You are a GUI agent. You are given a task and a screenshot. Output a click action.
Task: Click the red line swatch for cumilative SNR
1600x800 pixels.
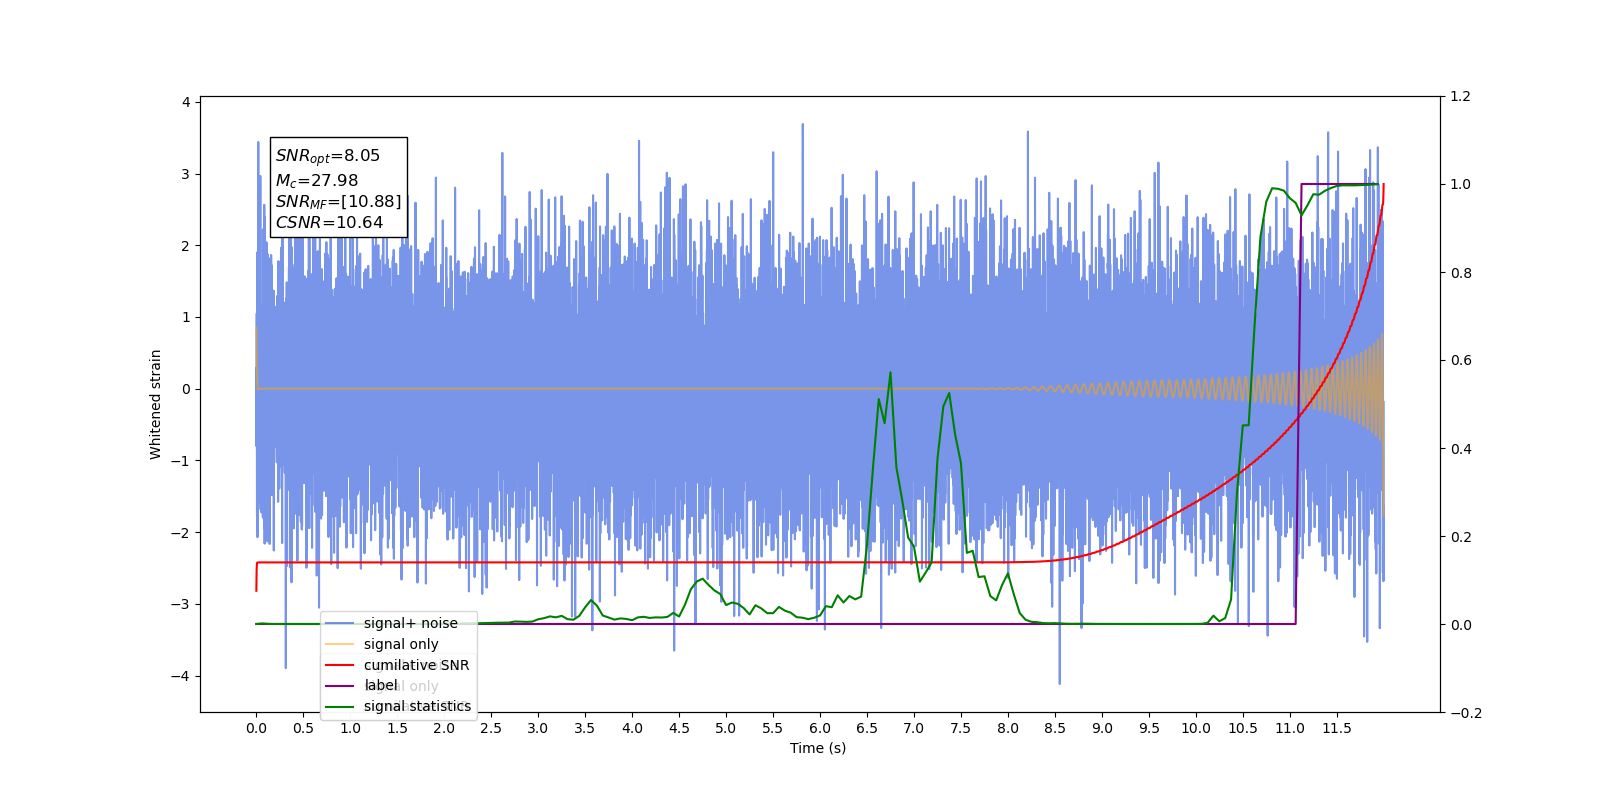coord(340,665)
